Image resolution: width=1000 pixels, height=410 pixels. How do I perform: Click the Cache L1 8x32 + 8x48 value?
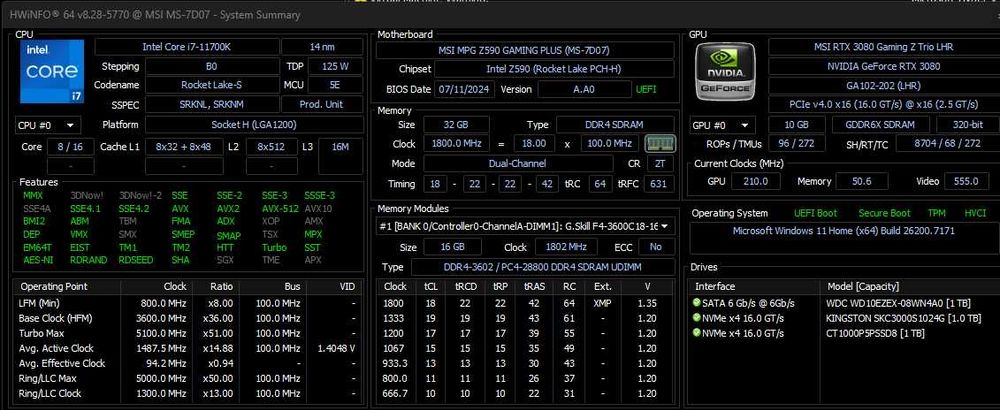pos(184,147)
